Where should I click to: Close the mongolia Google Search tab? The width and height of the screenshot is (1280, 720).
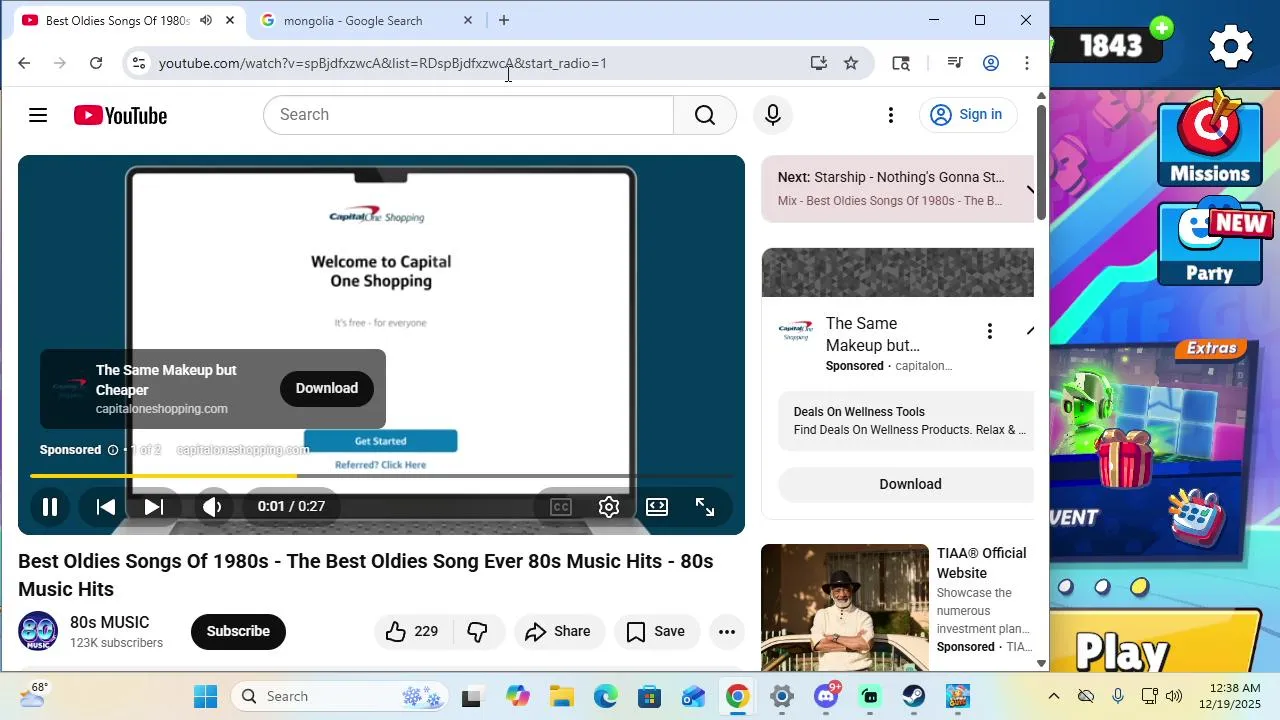tap(467, 20)
